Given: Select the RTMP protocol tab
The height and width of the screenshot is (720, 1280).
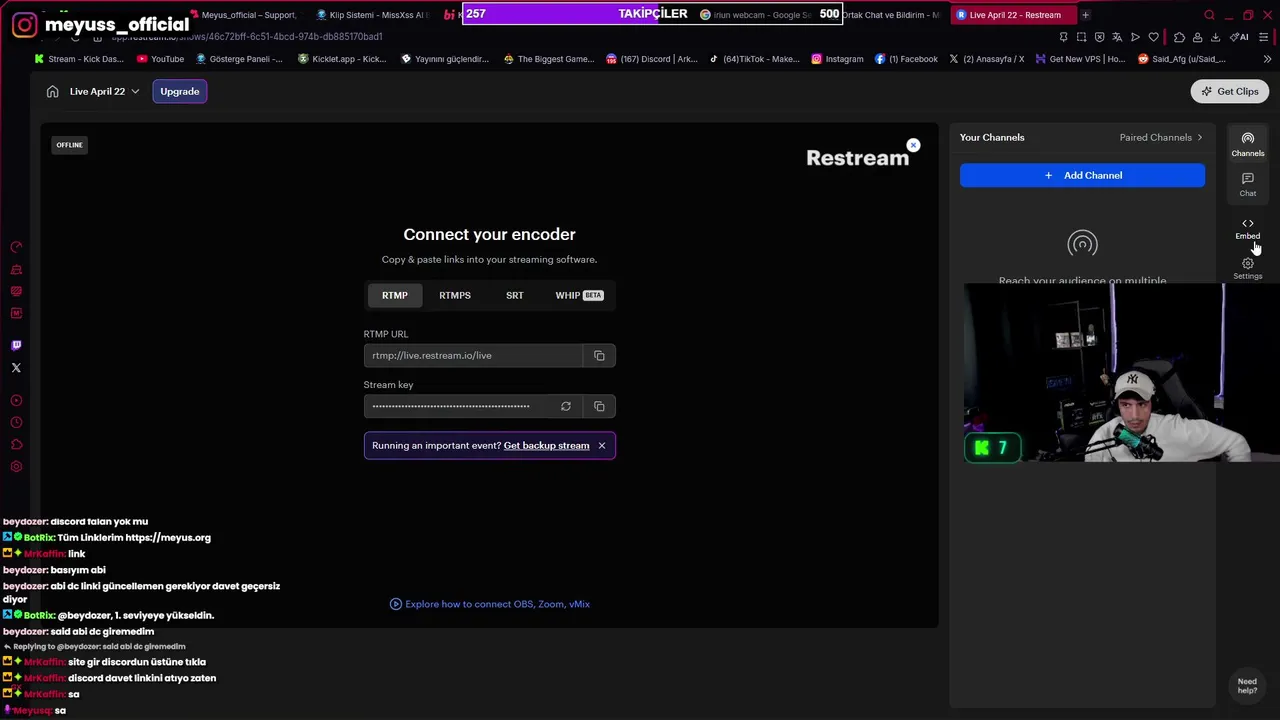Looking at the screenshot, I should click(x=395, y=295).
